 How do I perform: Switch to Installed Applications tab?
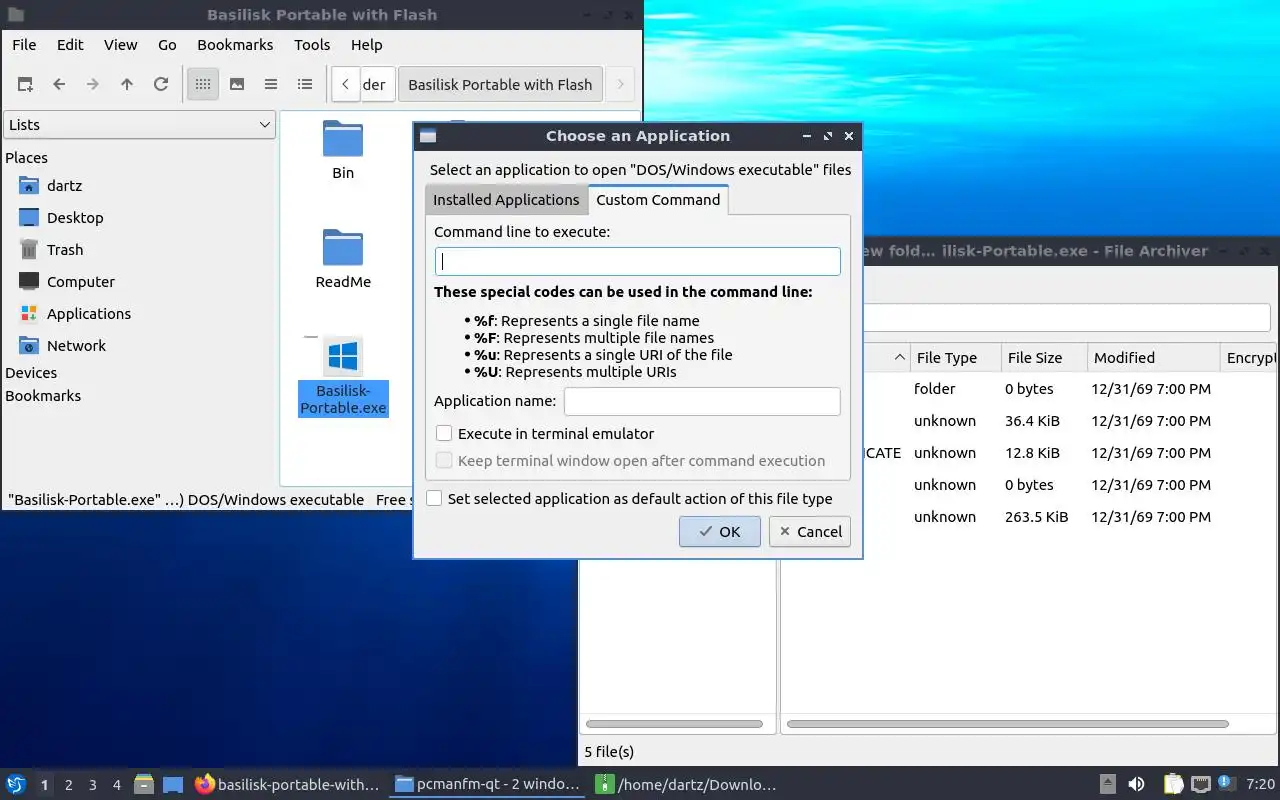click(506, 200)
